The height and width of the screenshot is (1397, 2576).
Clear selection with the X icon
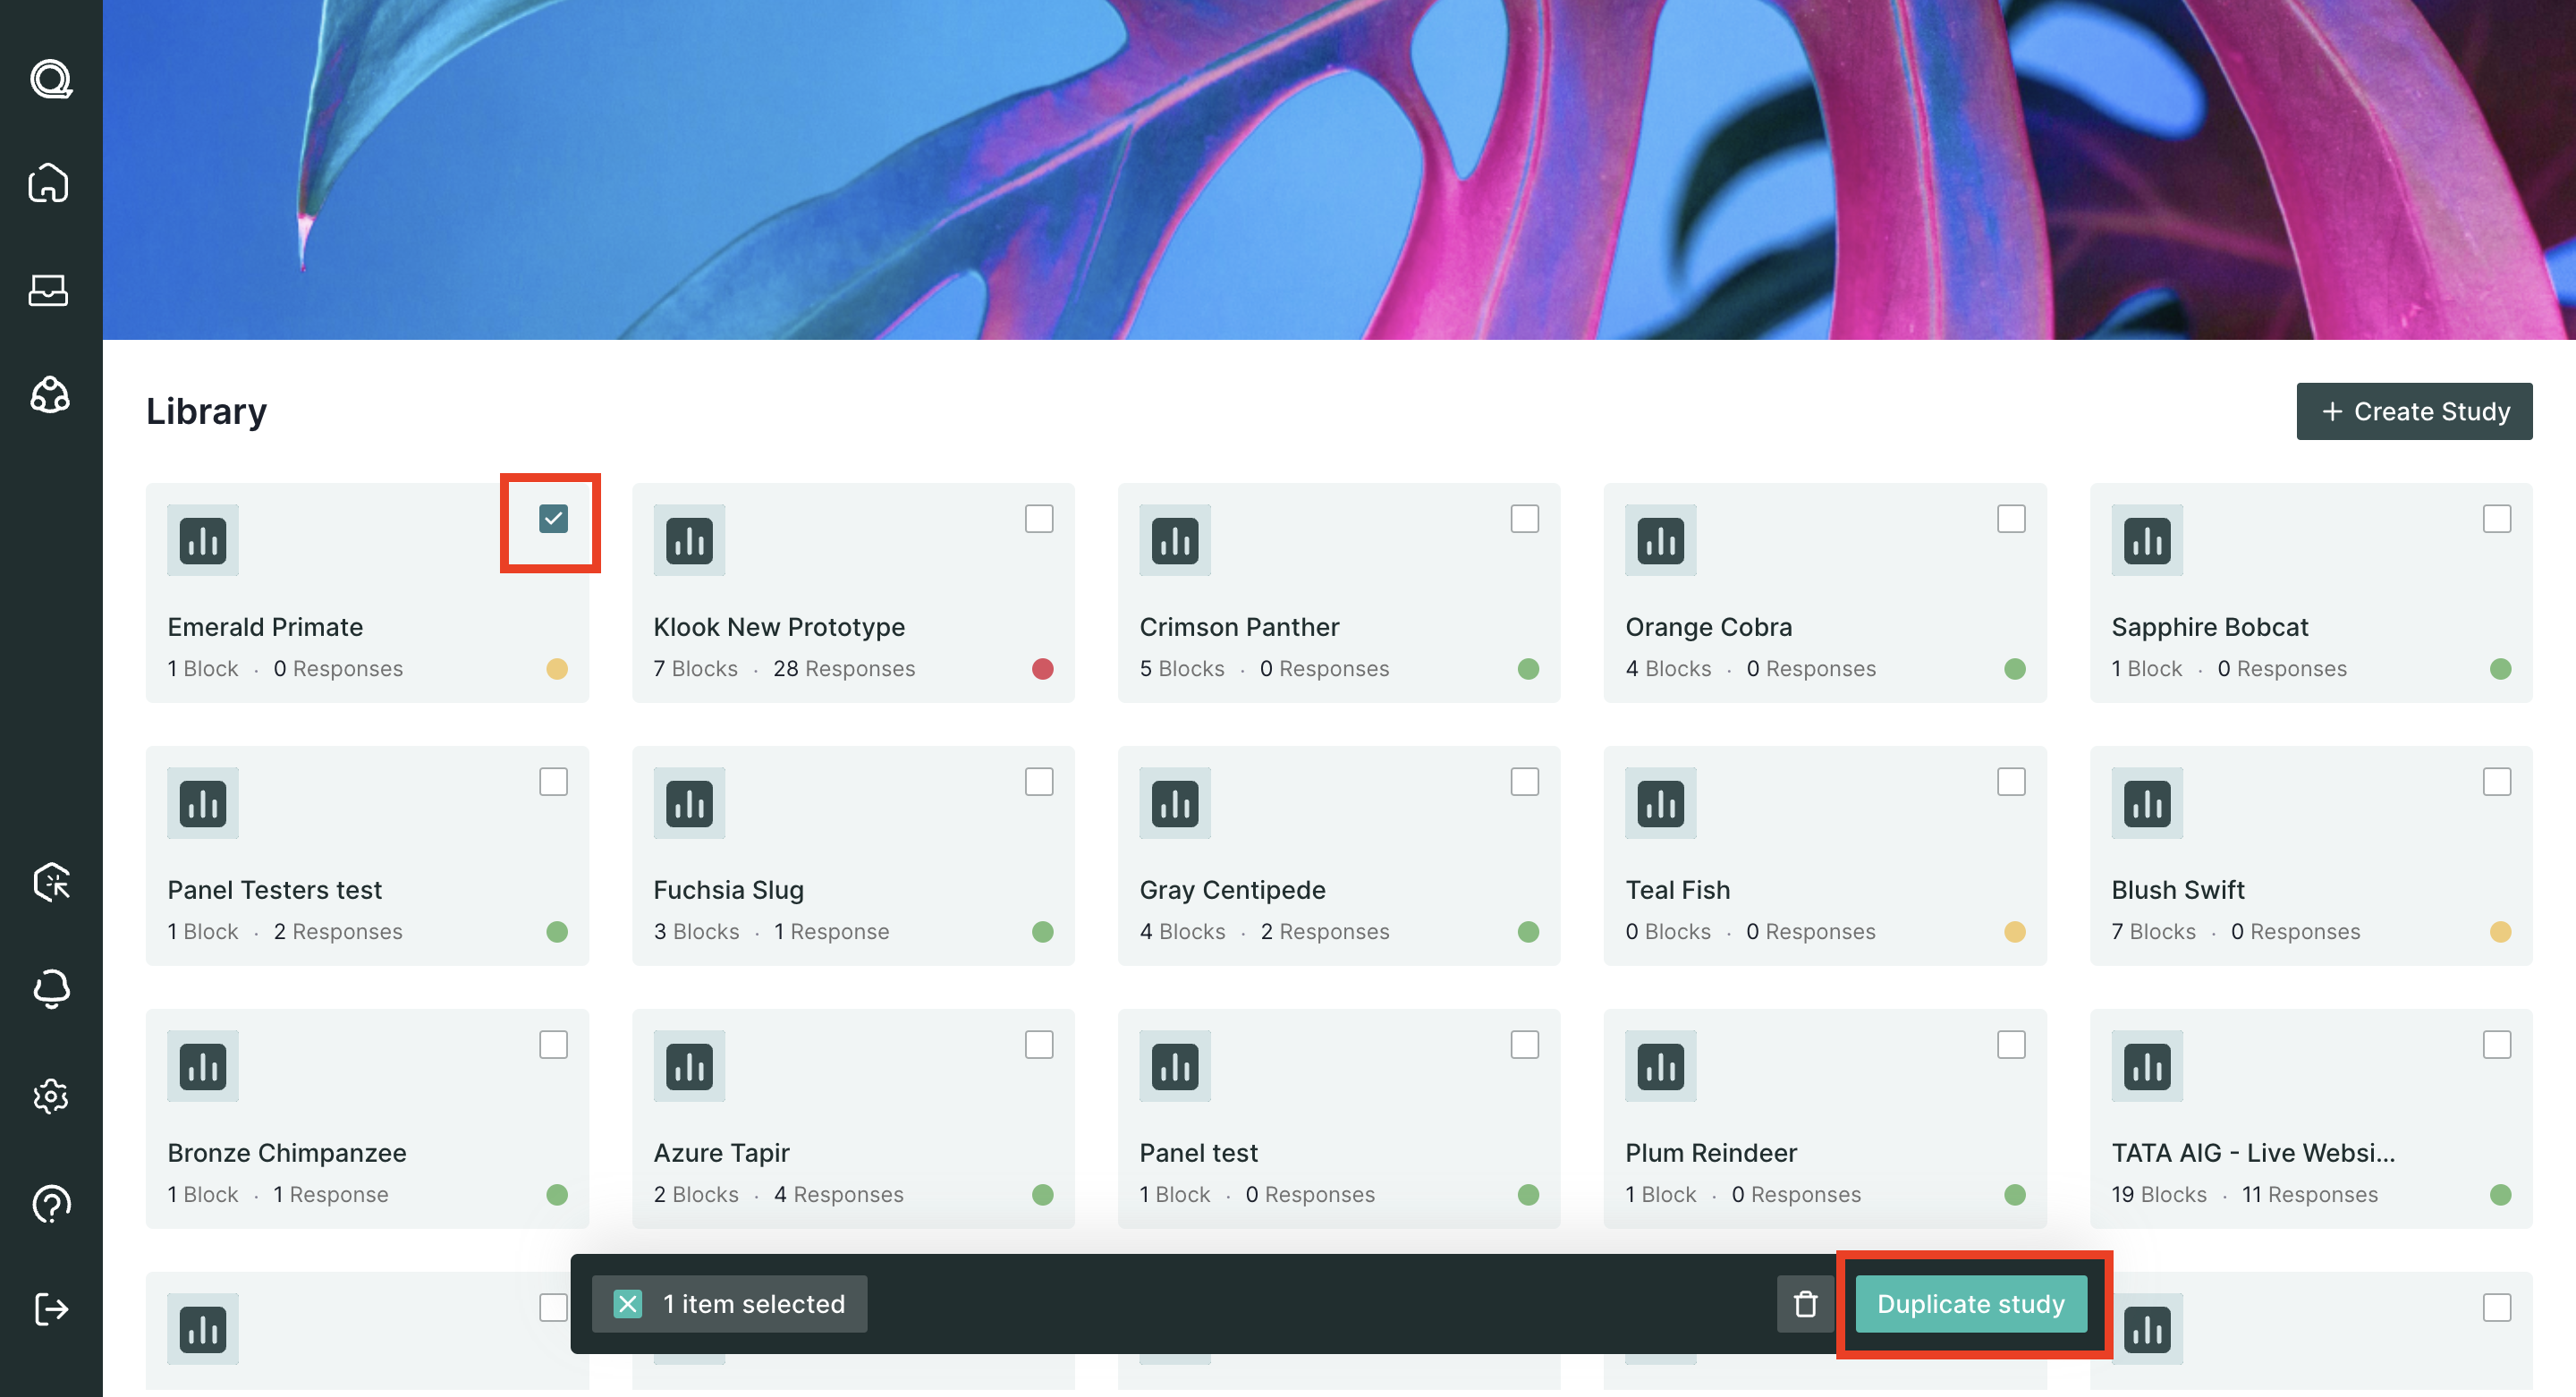627,1304
